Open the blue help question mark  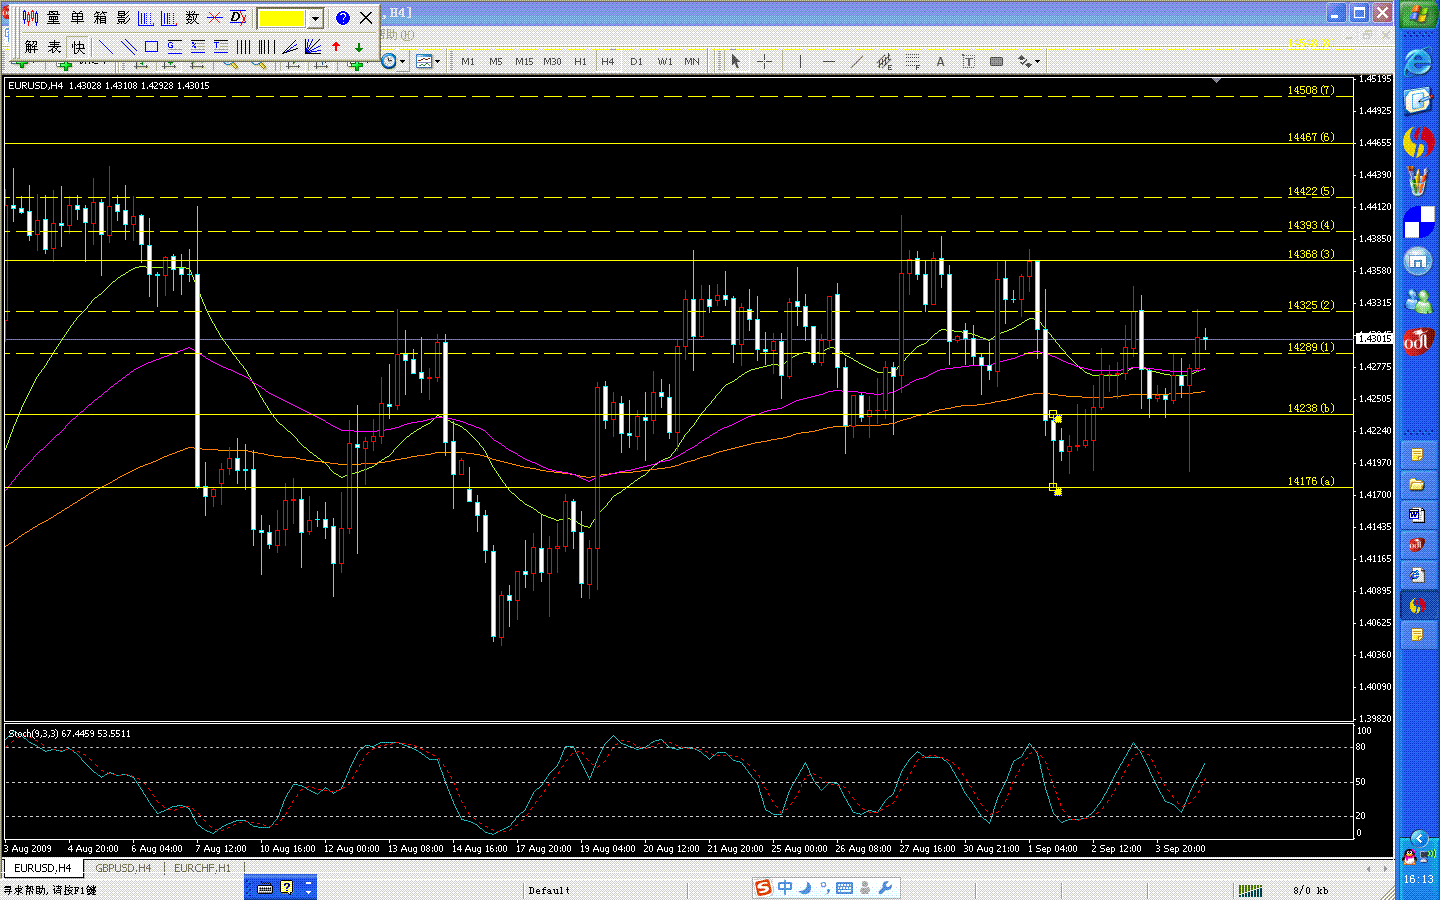tap(343, 18)
